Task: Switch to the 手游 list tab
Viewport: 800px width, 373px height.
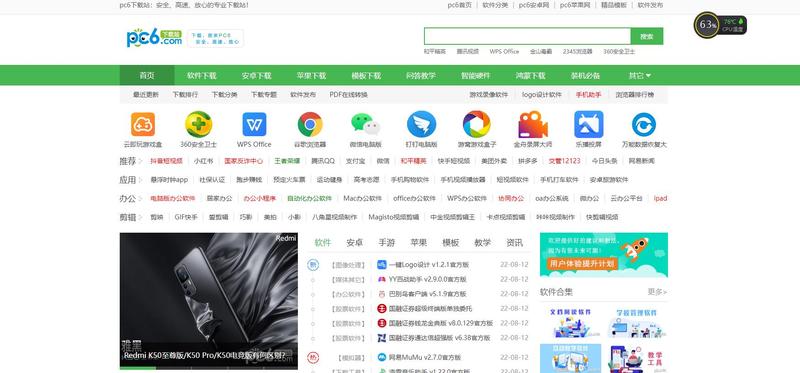Action: point(386,242)
